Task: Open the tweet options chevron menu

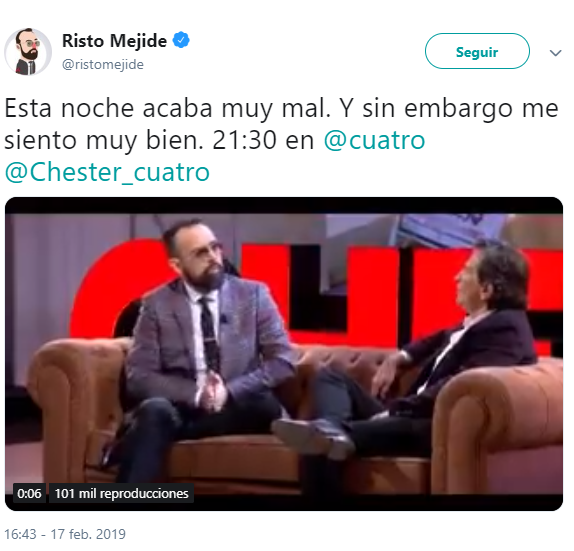Action: pyautogui.click(x=555, y=53)
